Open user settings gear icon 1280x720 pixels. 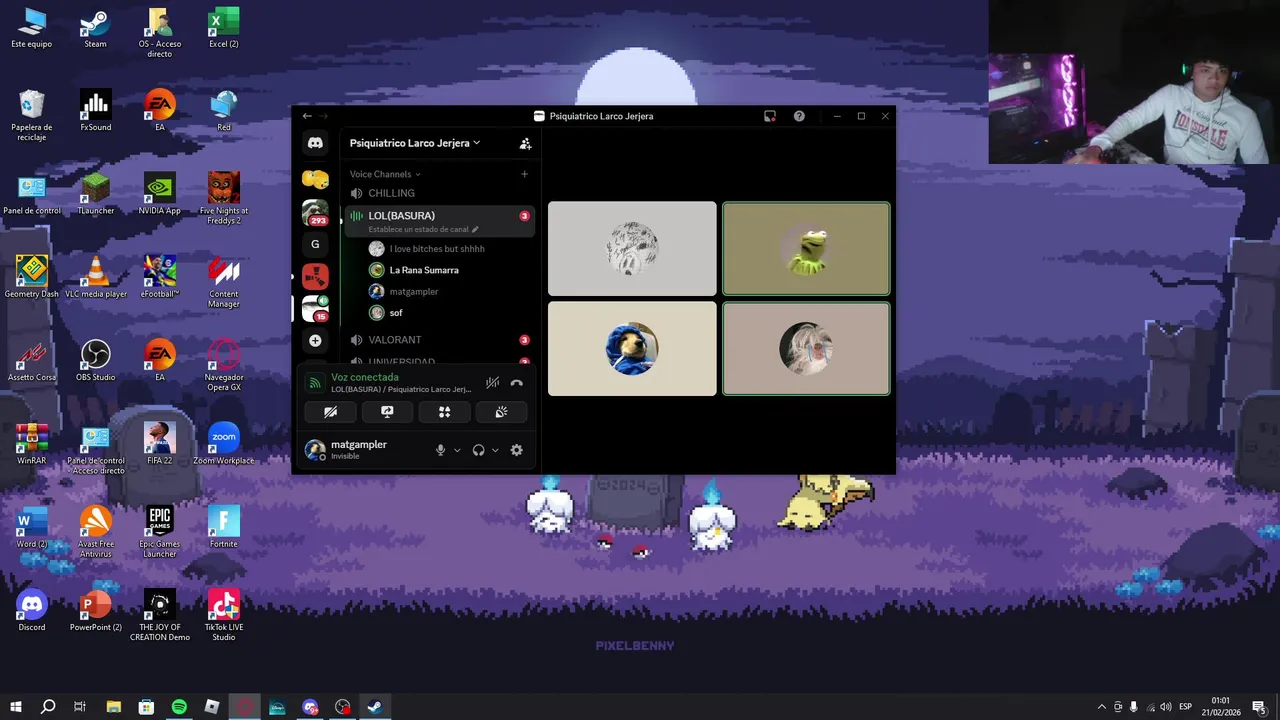(x=516, y=450)
